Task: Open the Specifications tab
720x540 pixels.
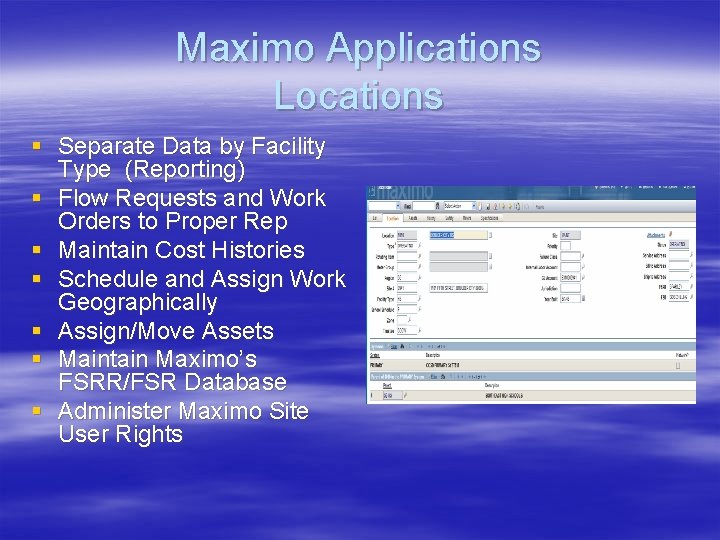Action: [489, 218]
